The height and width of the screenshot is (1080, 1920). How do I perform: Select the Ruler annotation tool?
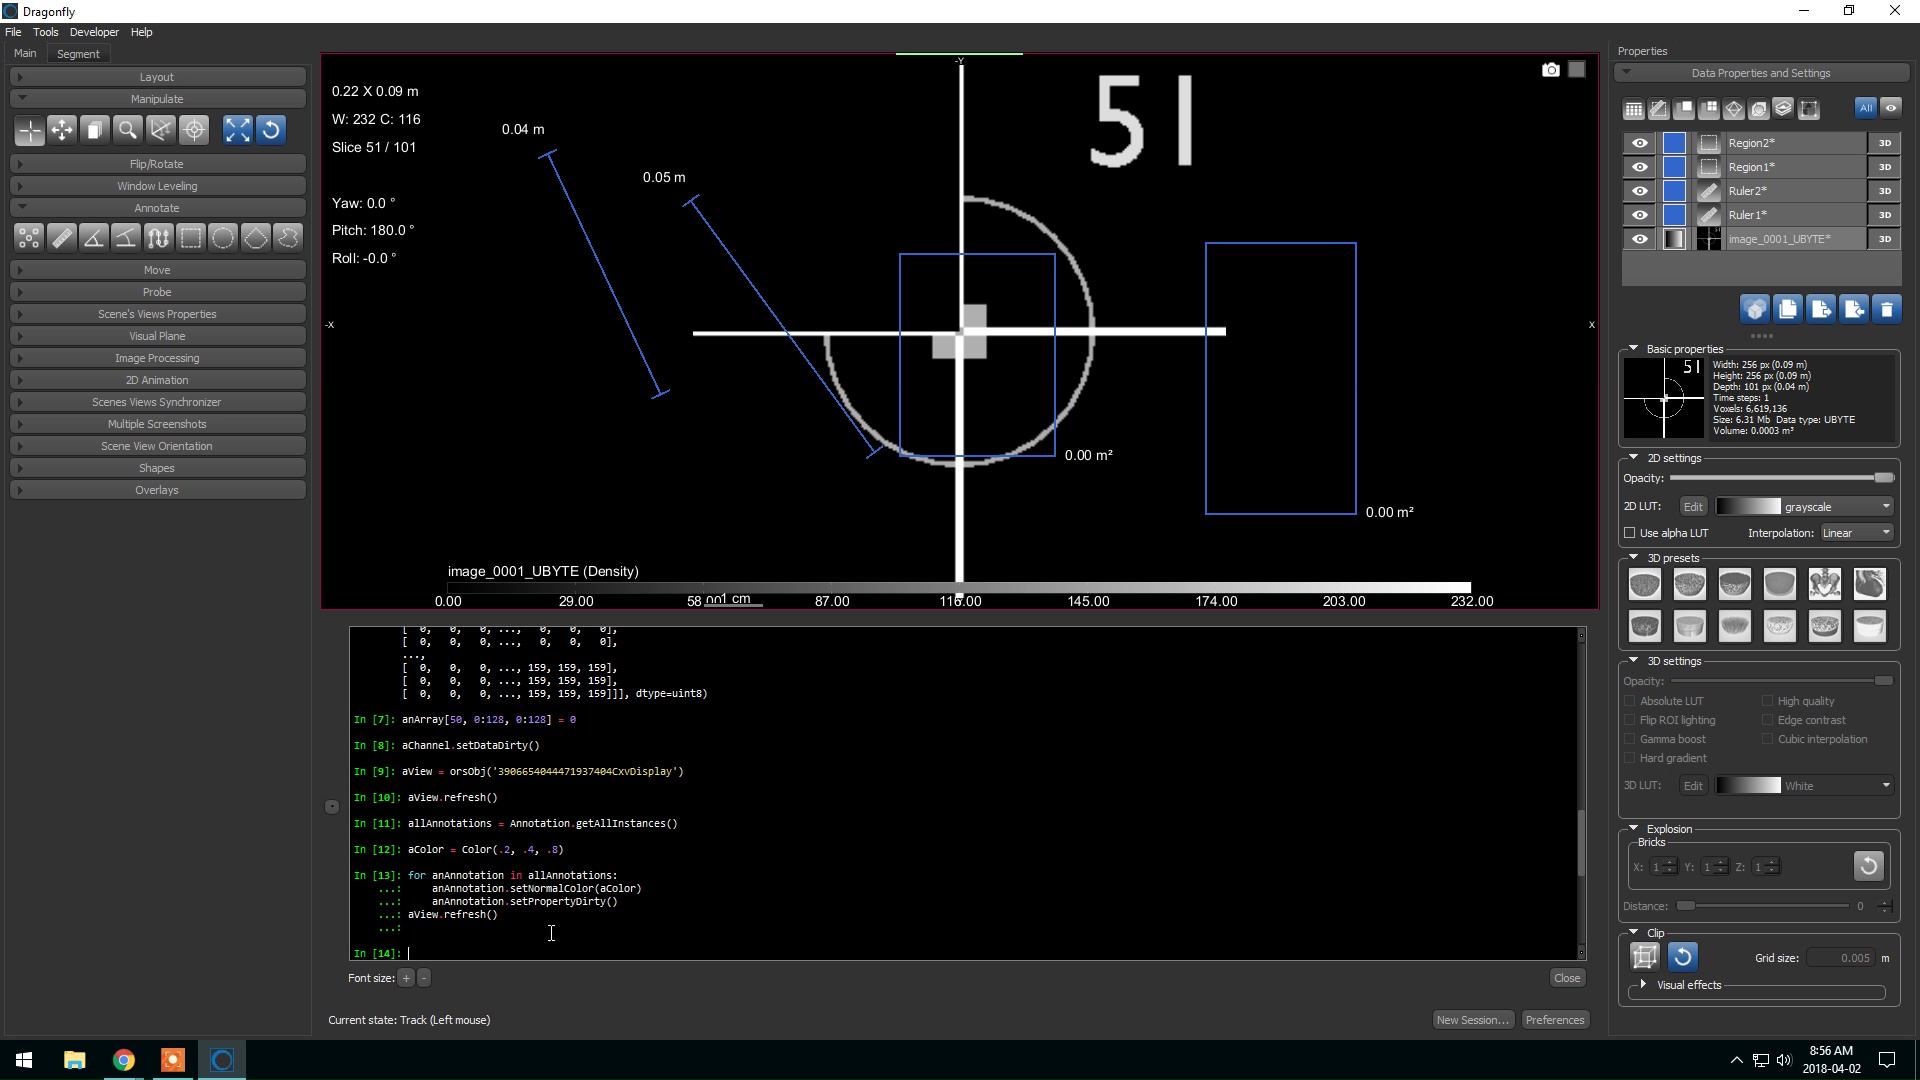tap(62, 238)
